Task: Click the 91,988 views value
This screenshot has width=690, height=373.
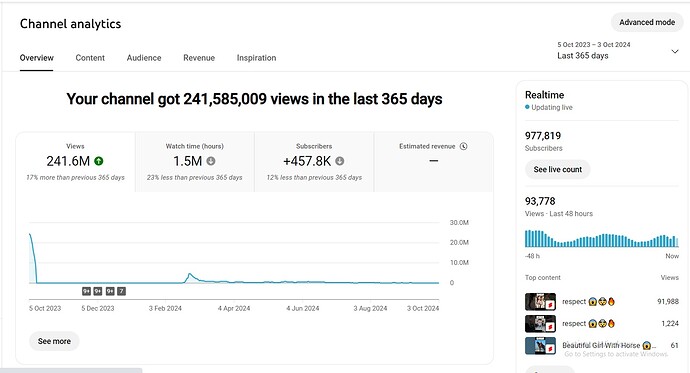Action: click(668, 301)
